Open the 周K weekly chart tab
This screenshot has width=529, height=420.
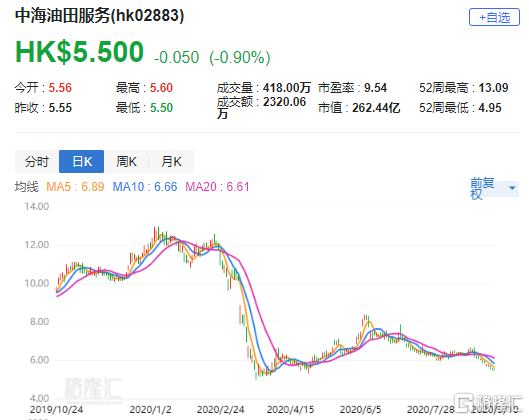pos(126,162)
